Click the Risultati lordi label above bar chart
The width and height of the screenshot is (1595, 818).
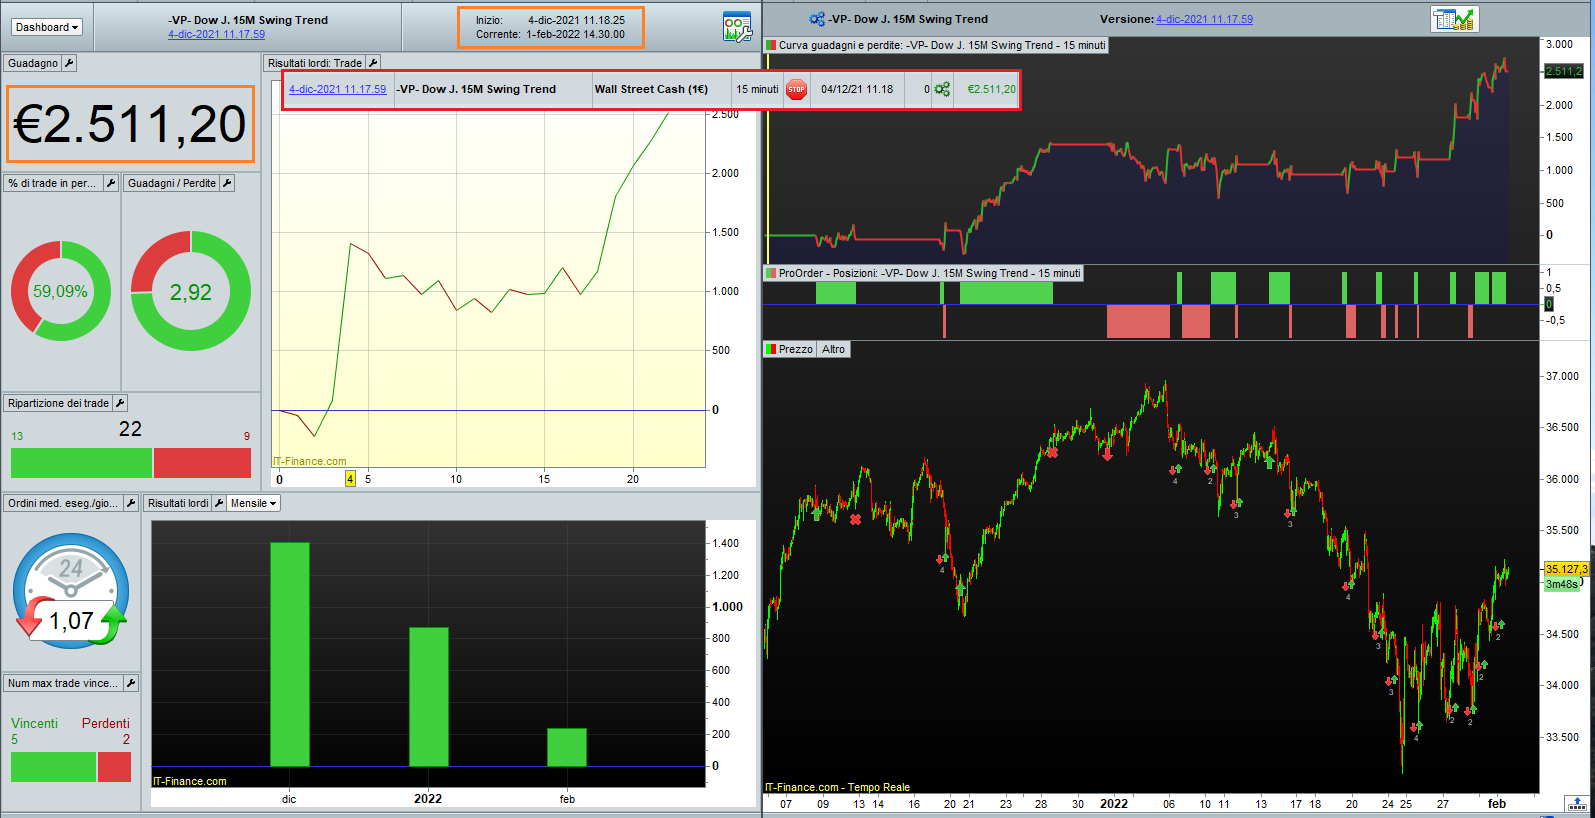pyautogui.click(x=178, y=503)
